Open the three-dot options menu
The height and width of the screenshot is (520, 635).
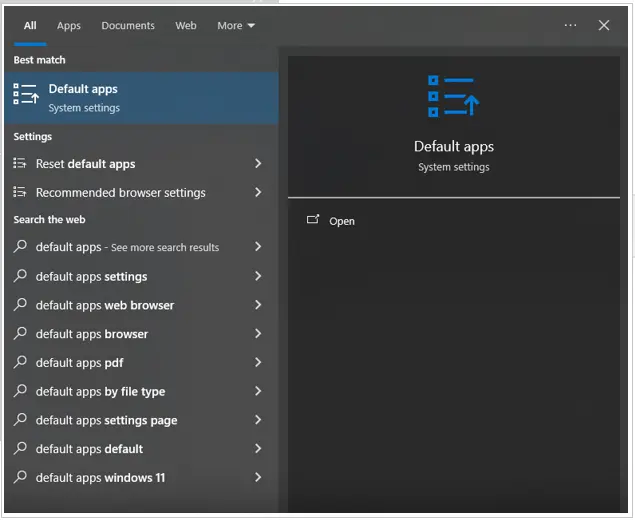(570, 26)
